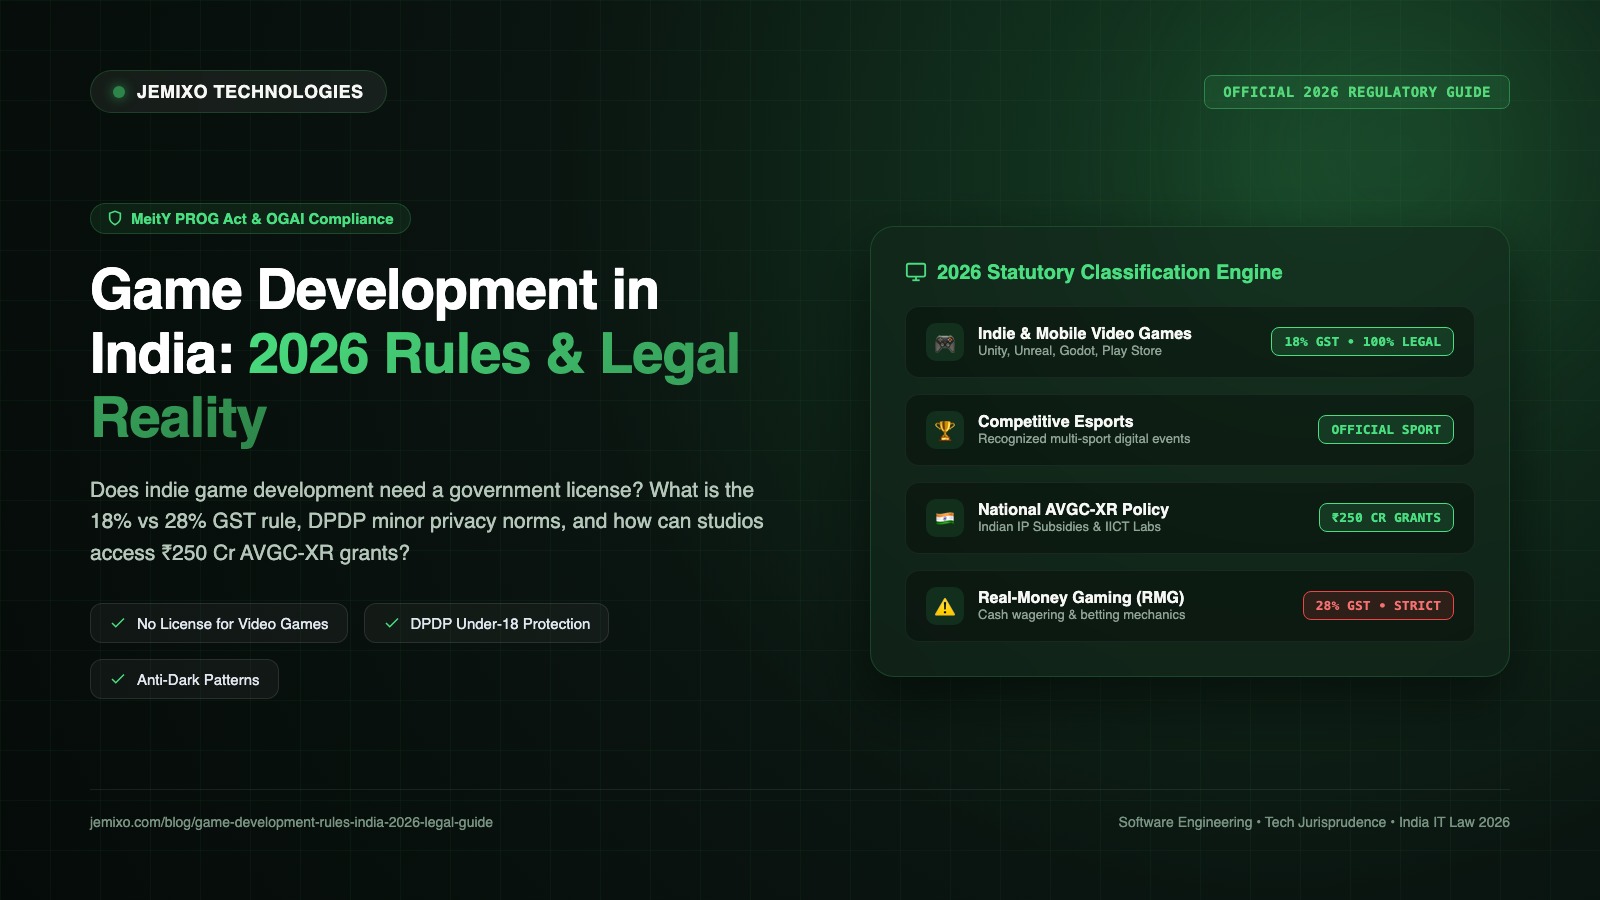This screenshot has height=900, width=1600.
Task: Click the paragraph about indie game license
Action: [x=427, y=521]
